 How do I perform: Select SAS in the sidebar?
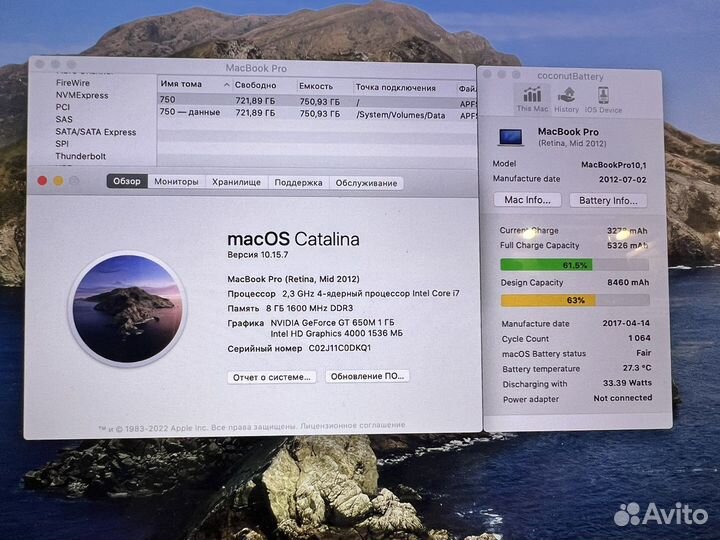[64, 119]
